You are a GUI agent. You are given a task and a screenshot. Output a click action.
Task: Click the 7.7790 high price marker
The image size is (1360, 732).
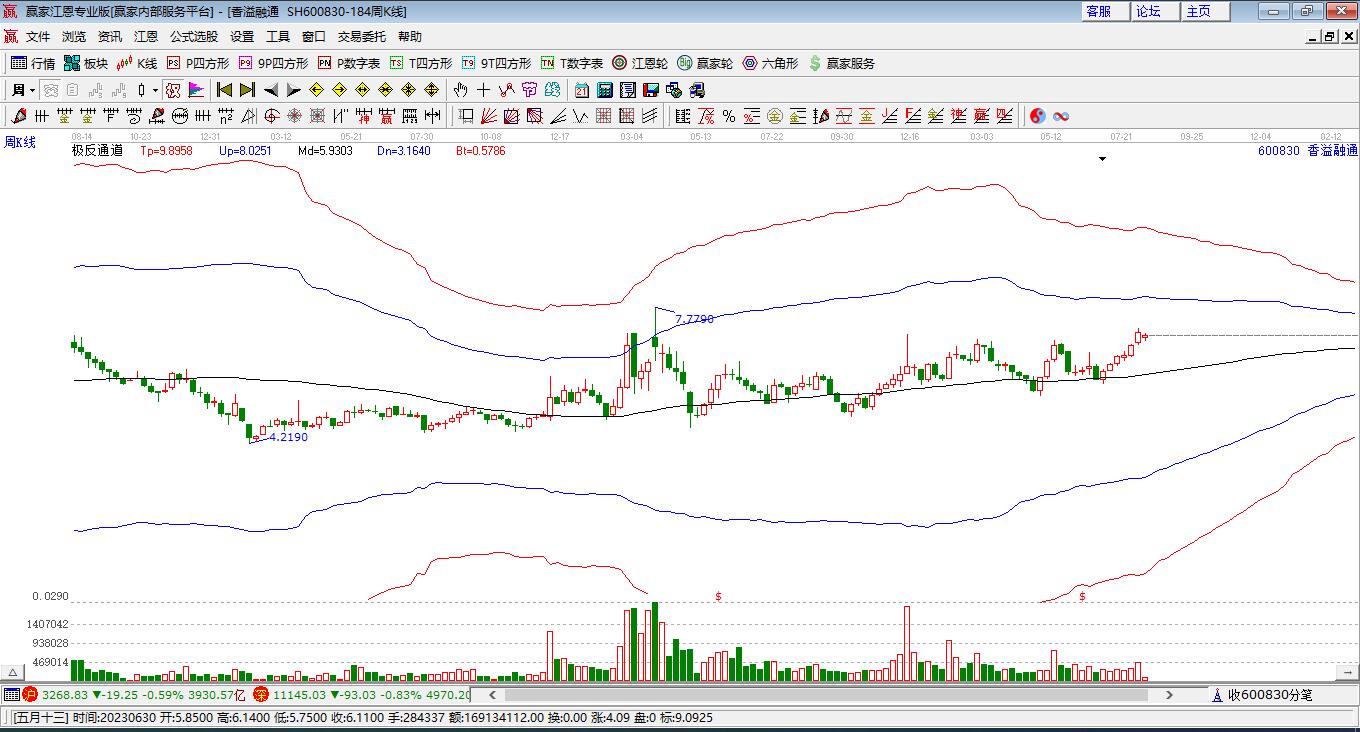coord(695,319)
